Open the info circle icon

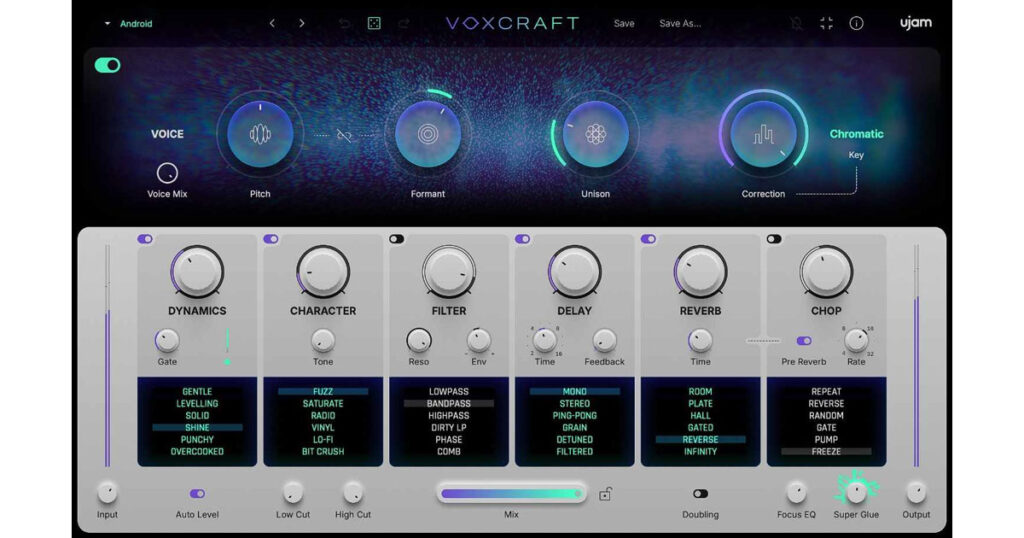[x=856, y=24]
